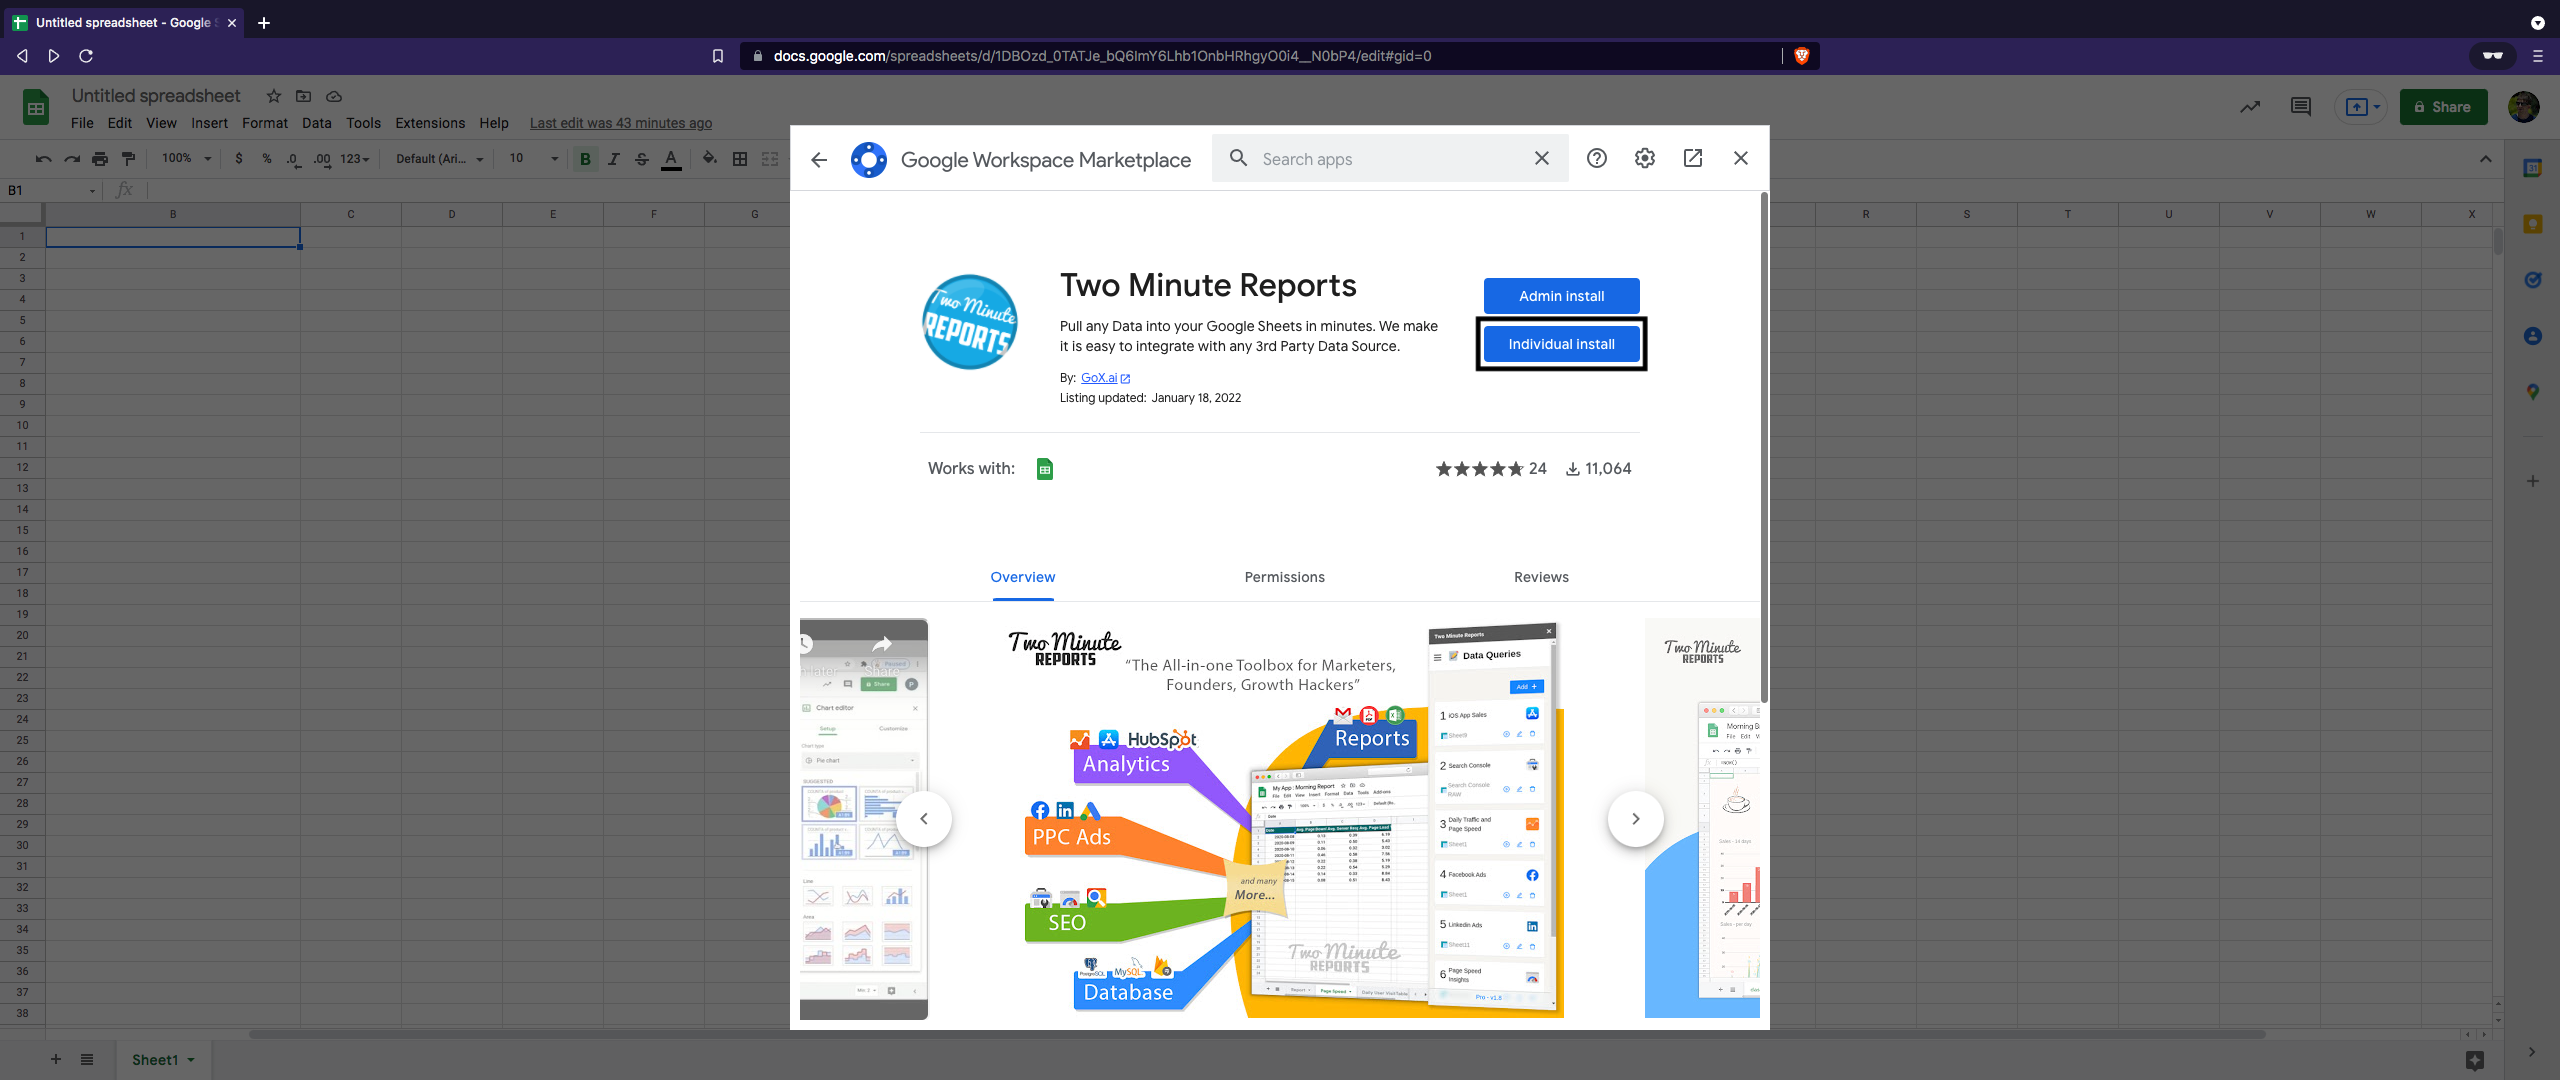Show next carousel screenshot
The image size is (2560, 1080).
1636,819
